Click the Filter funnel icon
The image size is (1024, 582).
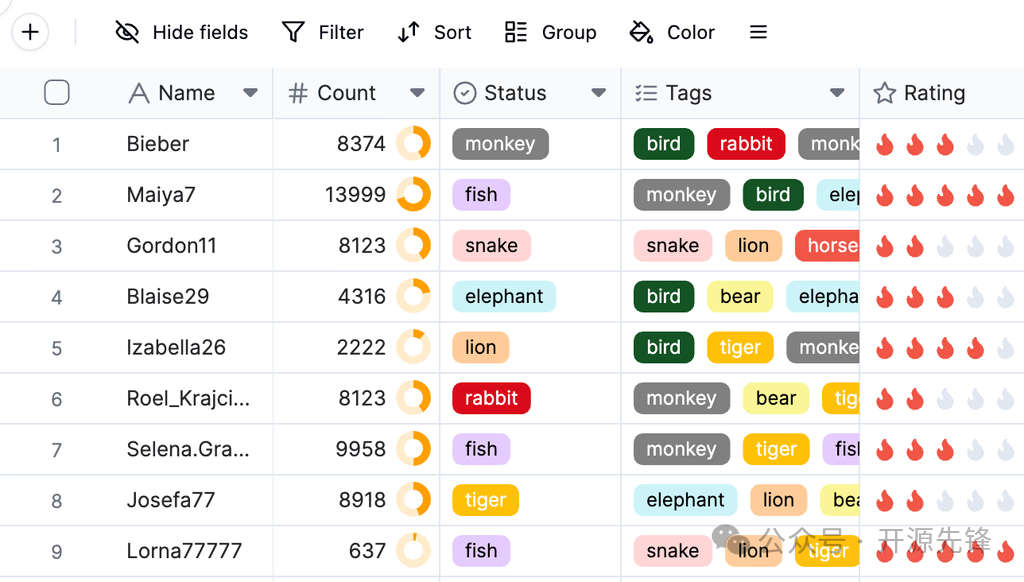coord(293,32)
